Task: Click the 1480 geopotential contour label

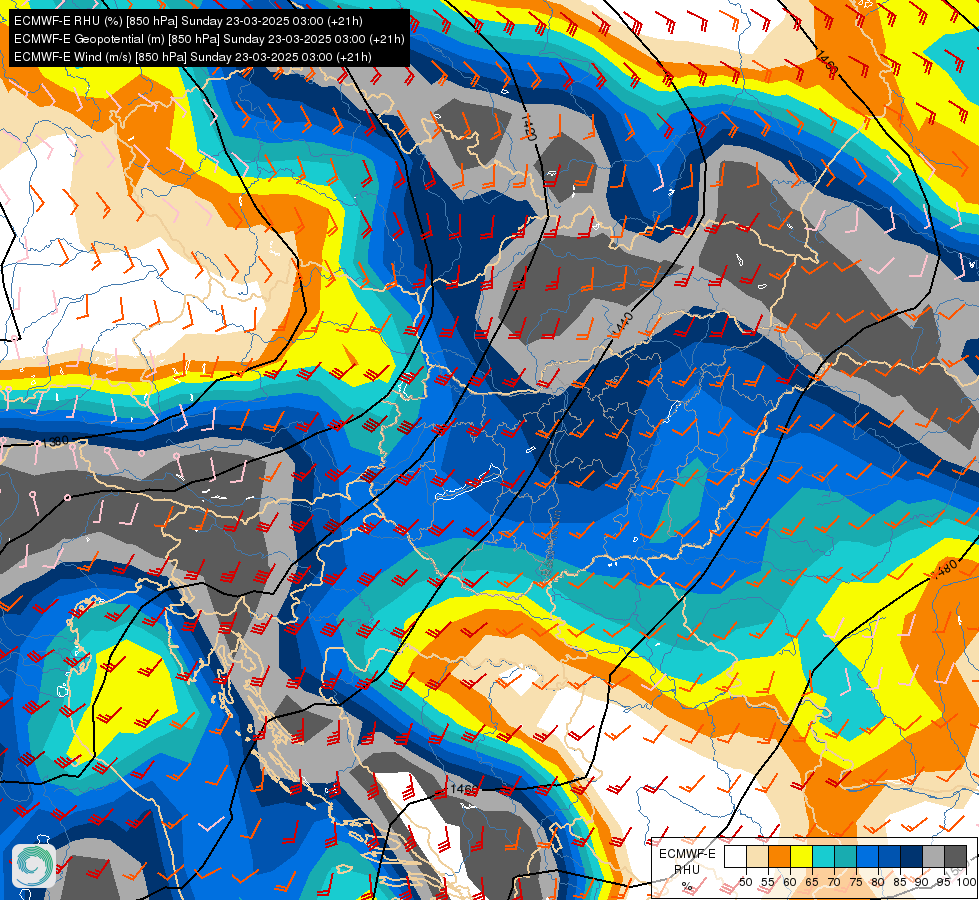Action: click(943, 568)
